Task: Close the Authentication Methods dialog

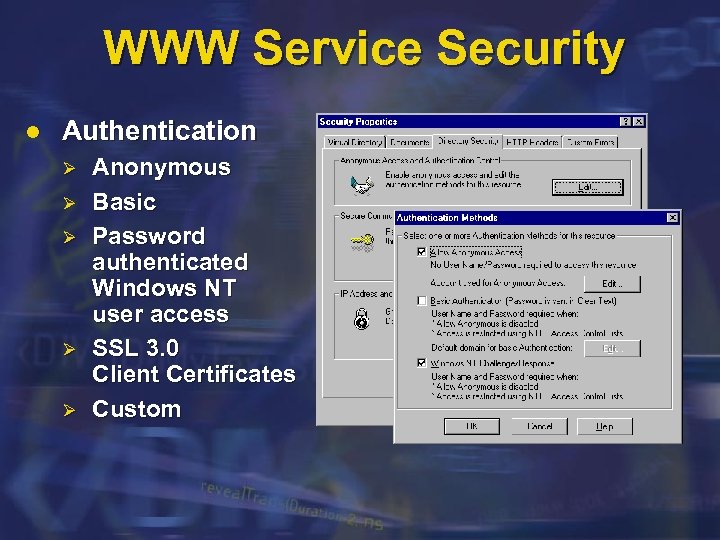Action: click(x=672, y=217)
